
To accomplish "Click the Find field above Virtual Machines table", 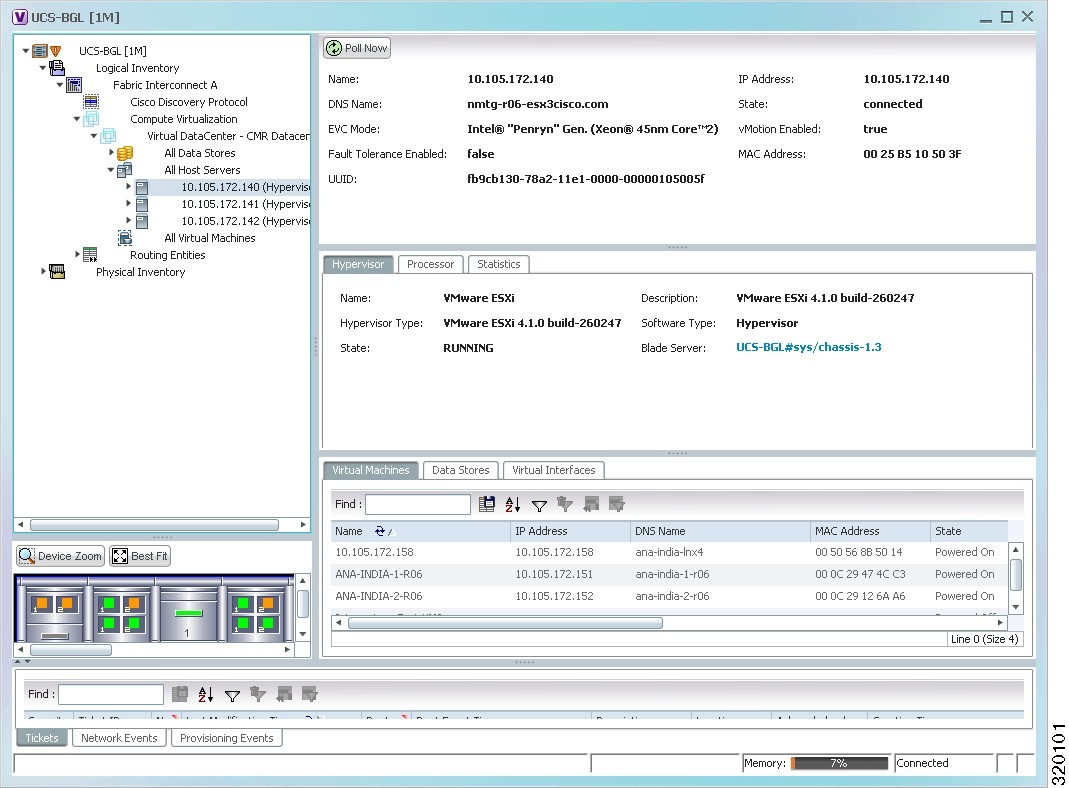I will pyautogui.click(x=418, y=504).
